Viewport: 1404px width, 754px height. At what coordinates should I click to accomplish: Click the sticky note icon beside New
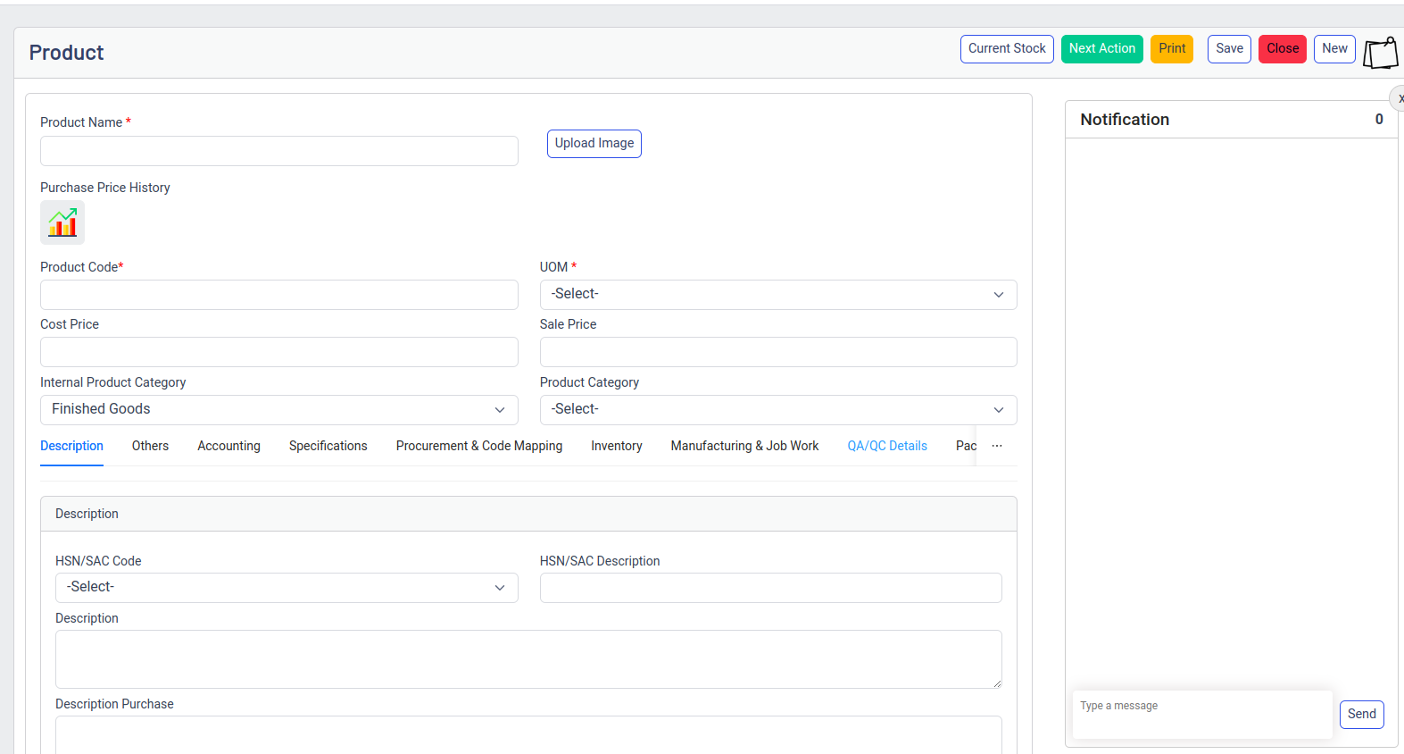coord(1381,52)
